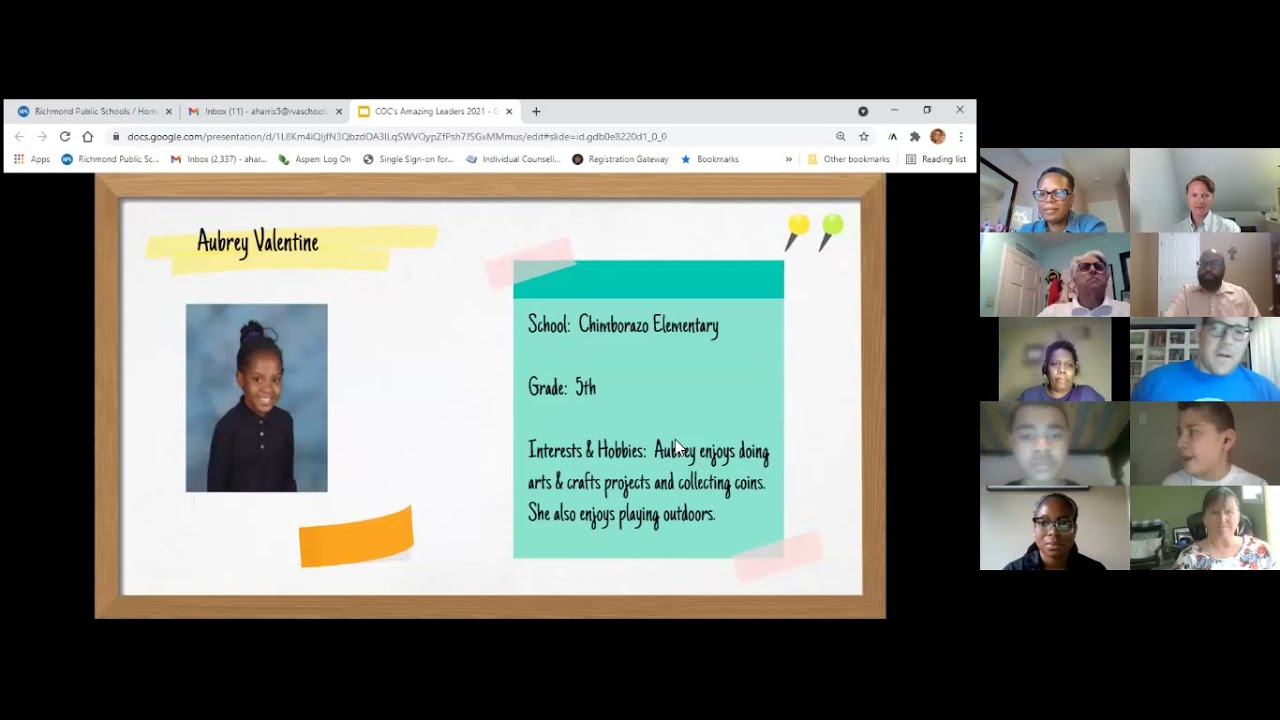This screenshot has height=720, width=1280.
Task: Select the white-haired man with glasses video tile
Action: pos(1054,275)
